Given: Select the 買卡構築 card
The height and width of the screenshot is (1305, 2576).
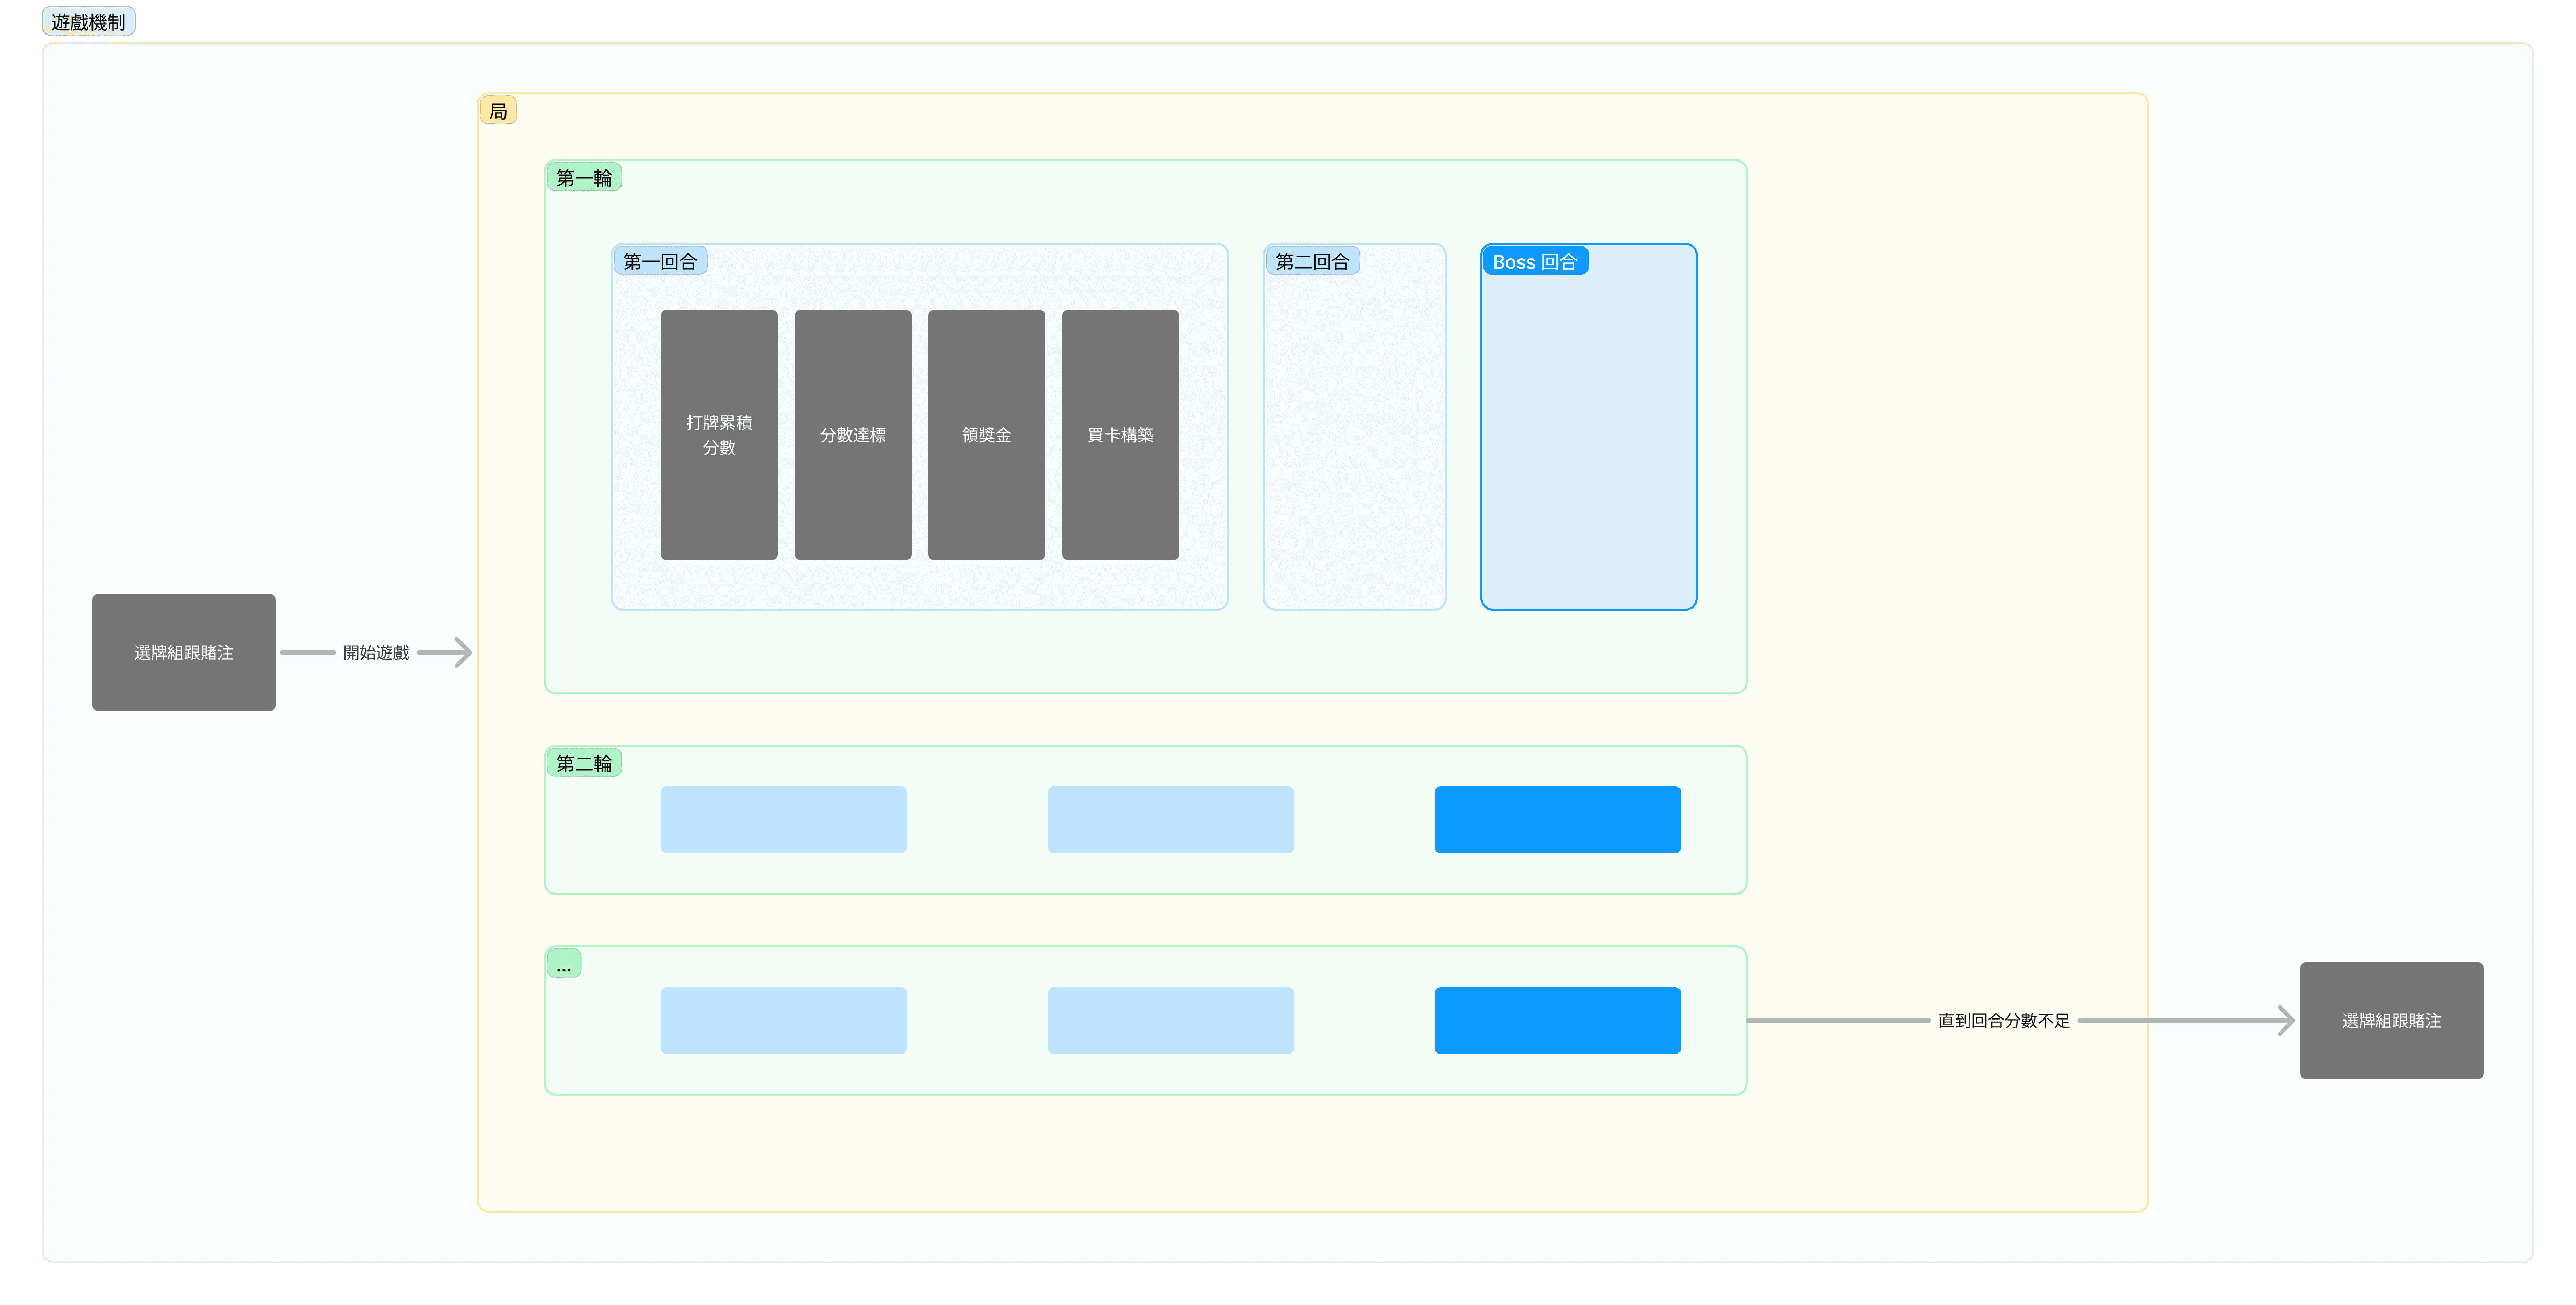Looking at the screenshot, I should click(x=1121, y=435).
